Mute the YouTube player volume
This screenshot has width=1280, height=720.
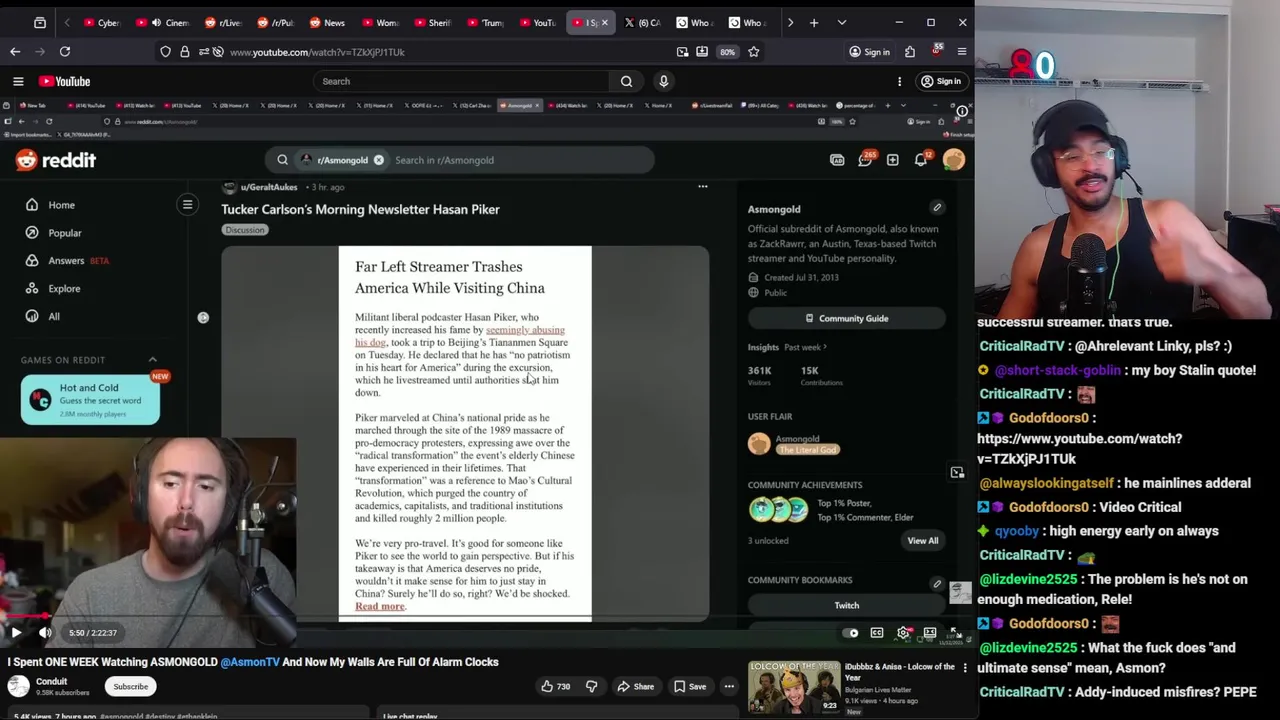pos(45,632)
